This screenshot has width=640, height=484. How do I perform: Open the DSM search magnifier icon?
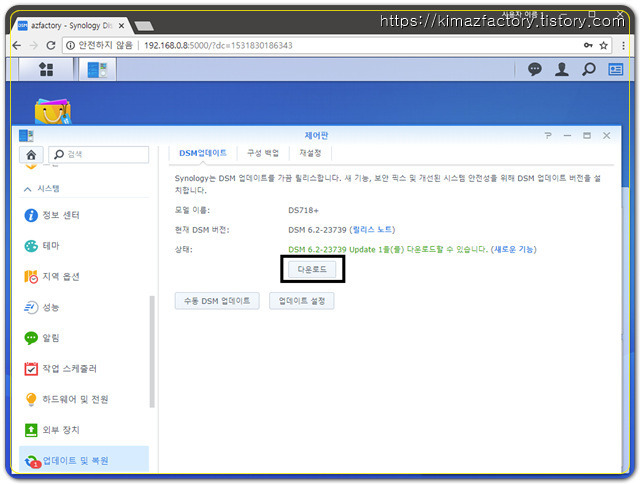(x=589, y=69)
